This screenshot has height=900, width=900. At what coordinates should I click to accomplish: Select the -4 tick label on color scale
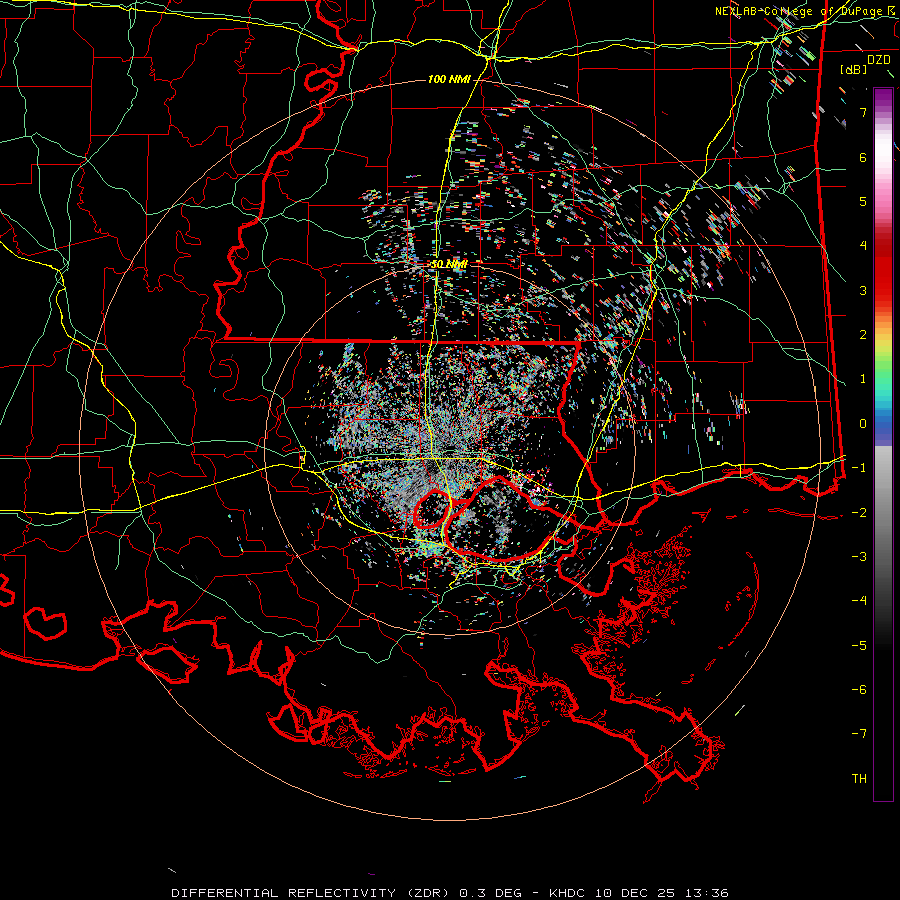(859, 601)
